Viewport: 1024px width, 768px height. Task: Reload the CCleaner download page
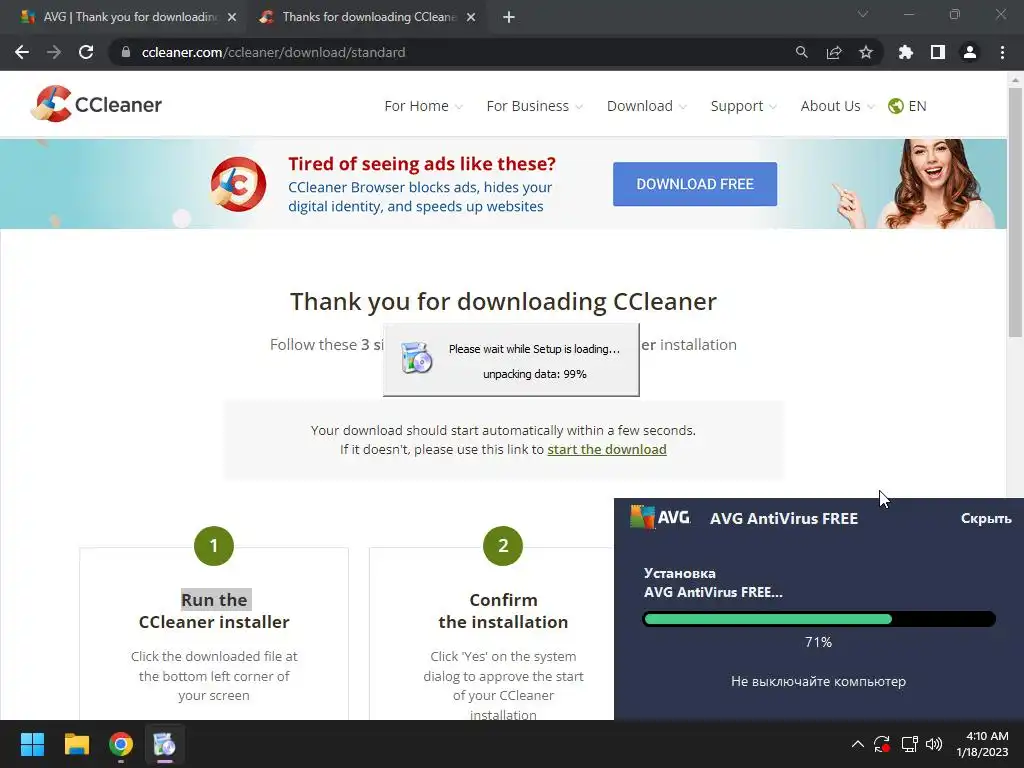point(86,52)
